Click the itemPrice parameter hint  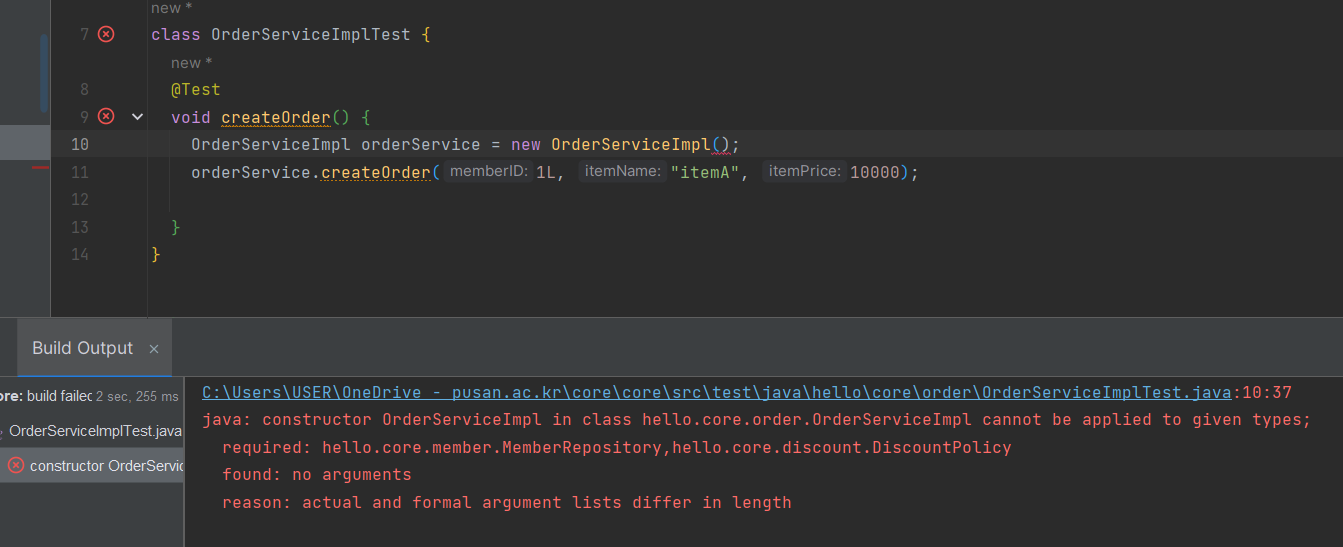click(x=805, y=172)
